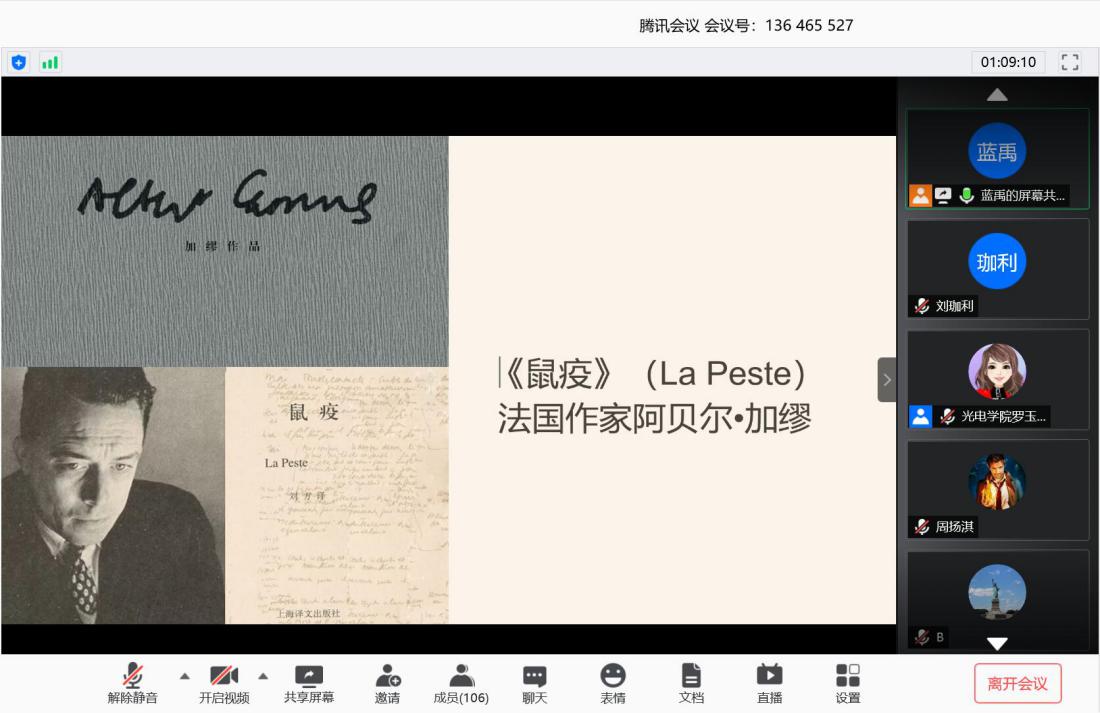The height and width of the screenshot is (713, 1100).
Task: Select the 光电学院罗玉 cartoon girl avatar
Action: [997, 371]
